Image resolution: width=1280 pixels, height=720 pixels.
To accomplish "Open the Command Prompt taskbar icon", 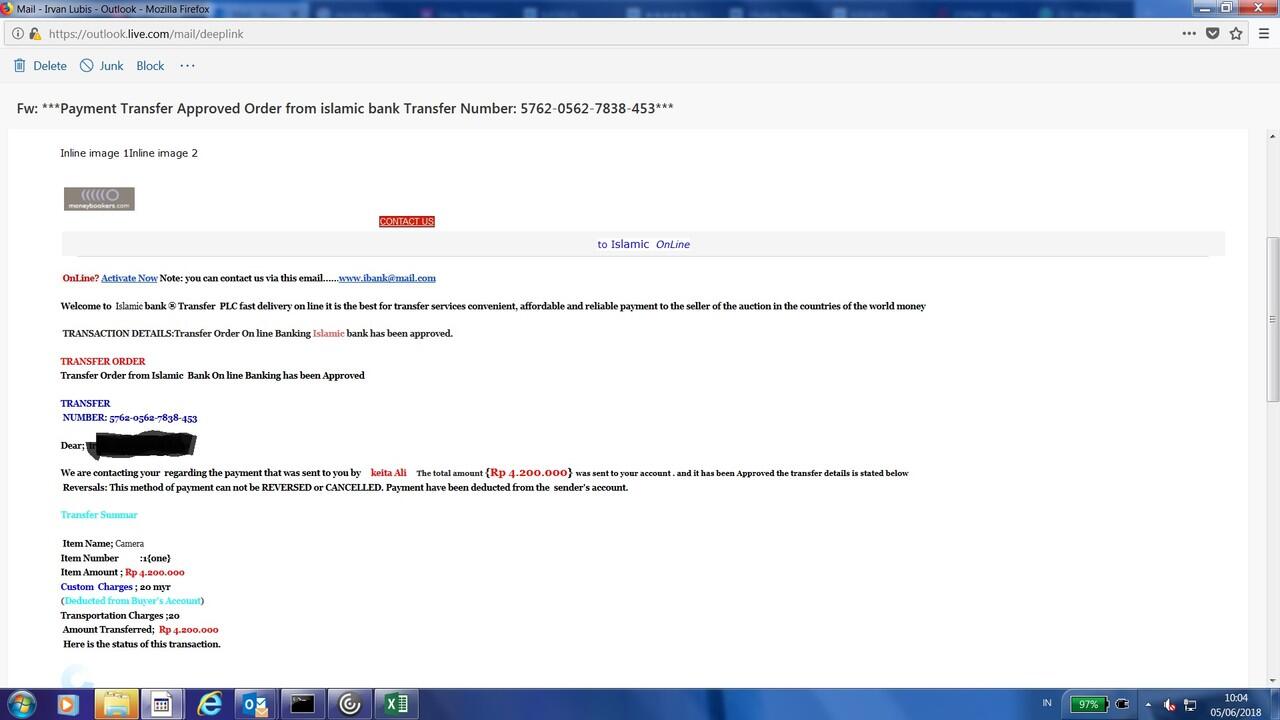I will click(x=303, y=704).
